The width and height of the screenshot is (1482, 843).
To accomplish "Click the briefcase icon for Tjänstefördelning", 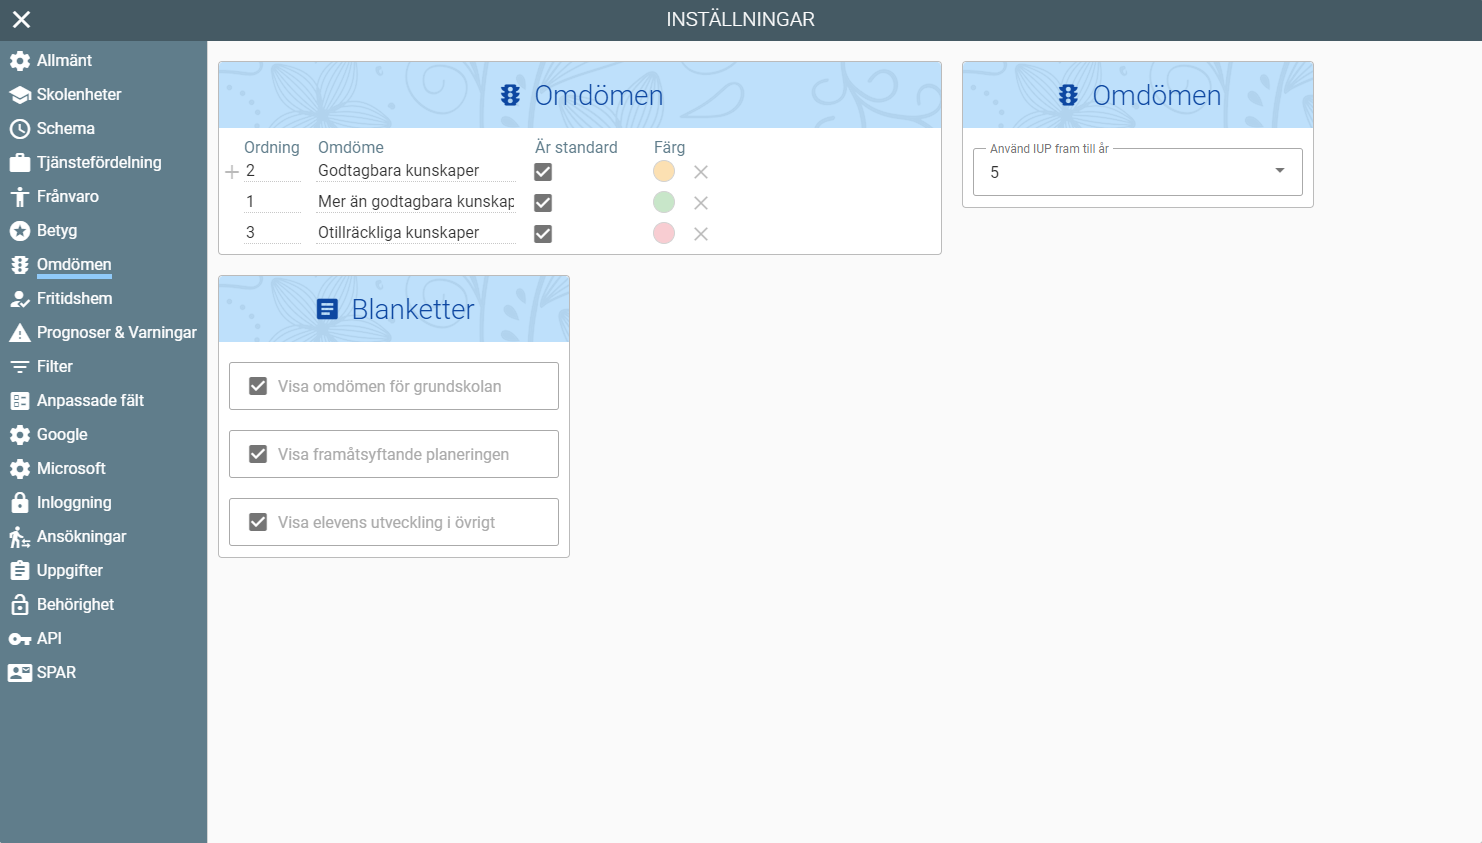I will 19,163.
